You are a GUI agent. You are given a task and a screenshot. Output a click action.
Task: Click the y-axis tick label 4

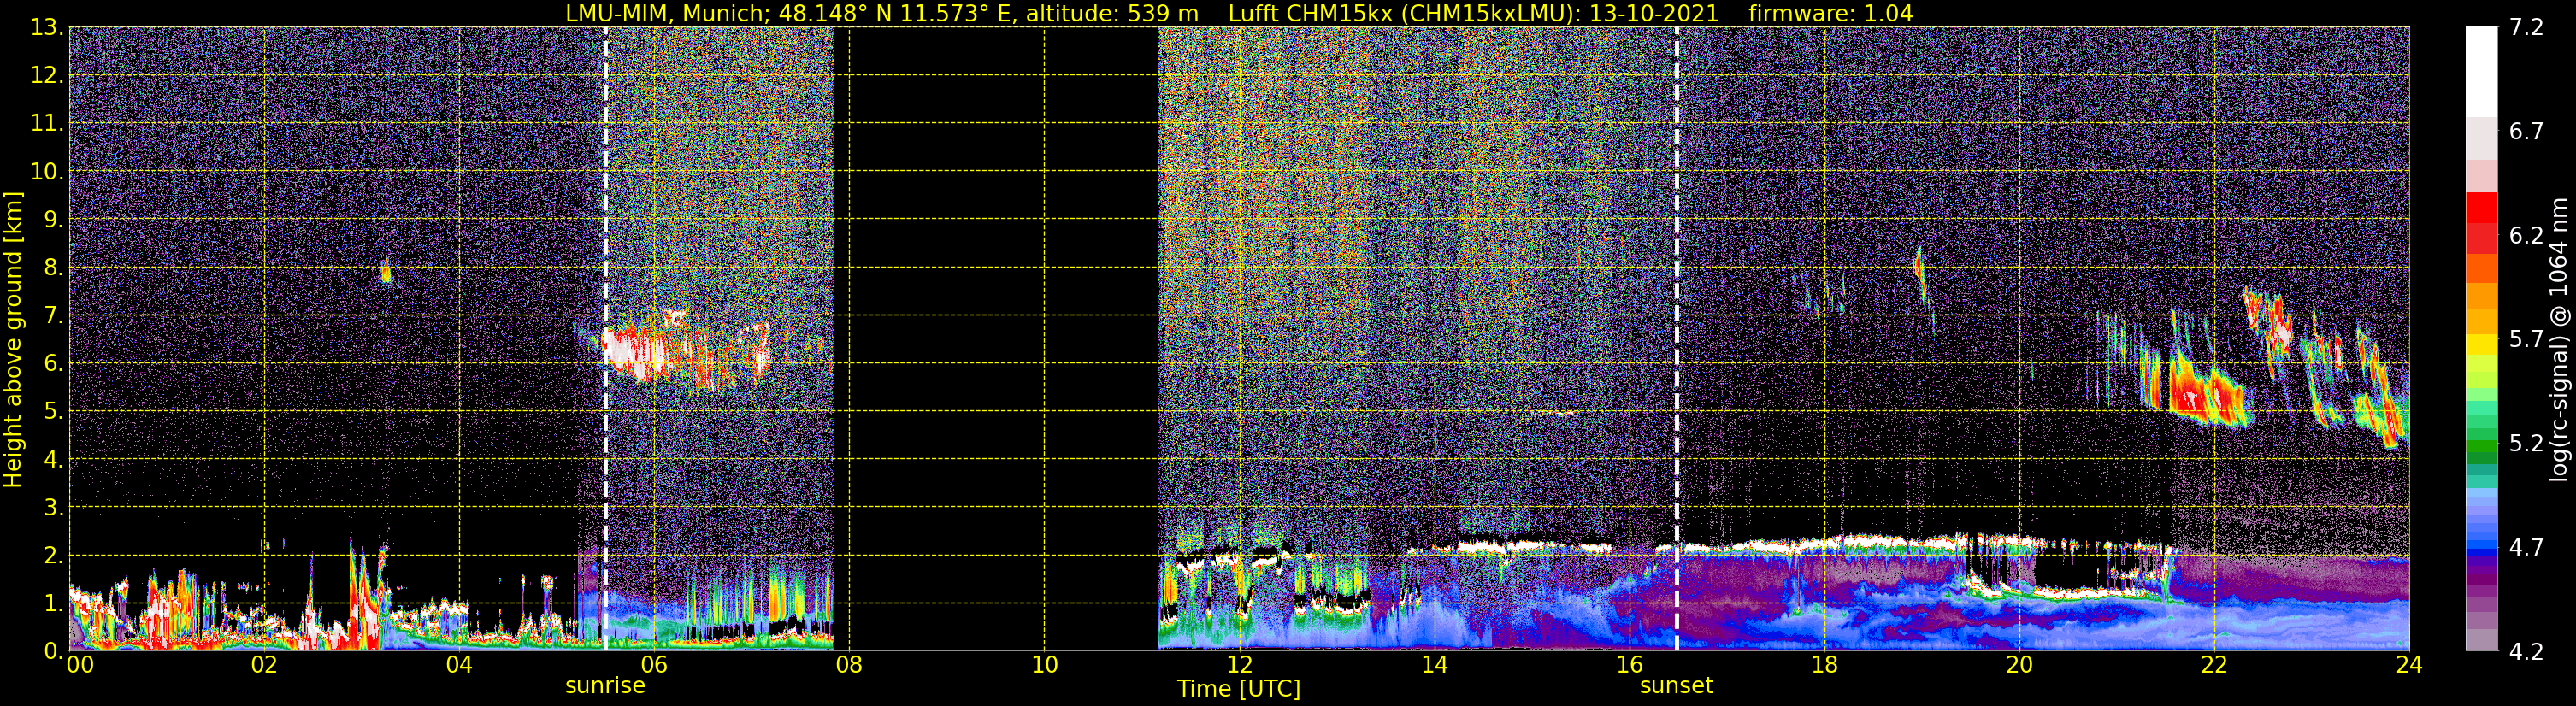(x=52, y=459)
